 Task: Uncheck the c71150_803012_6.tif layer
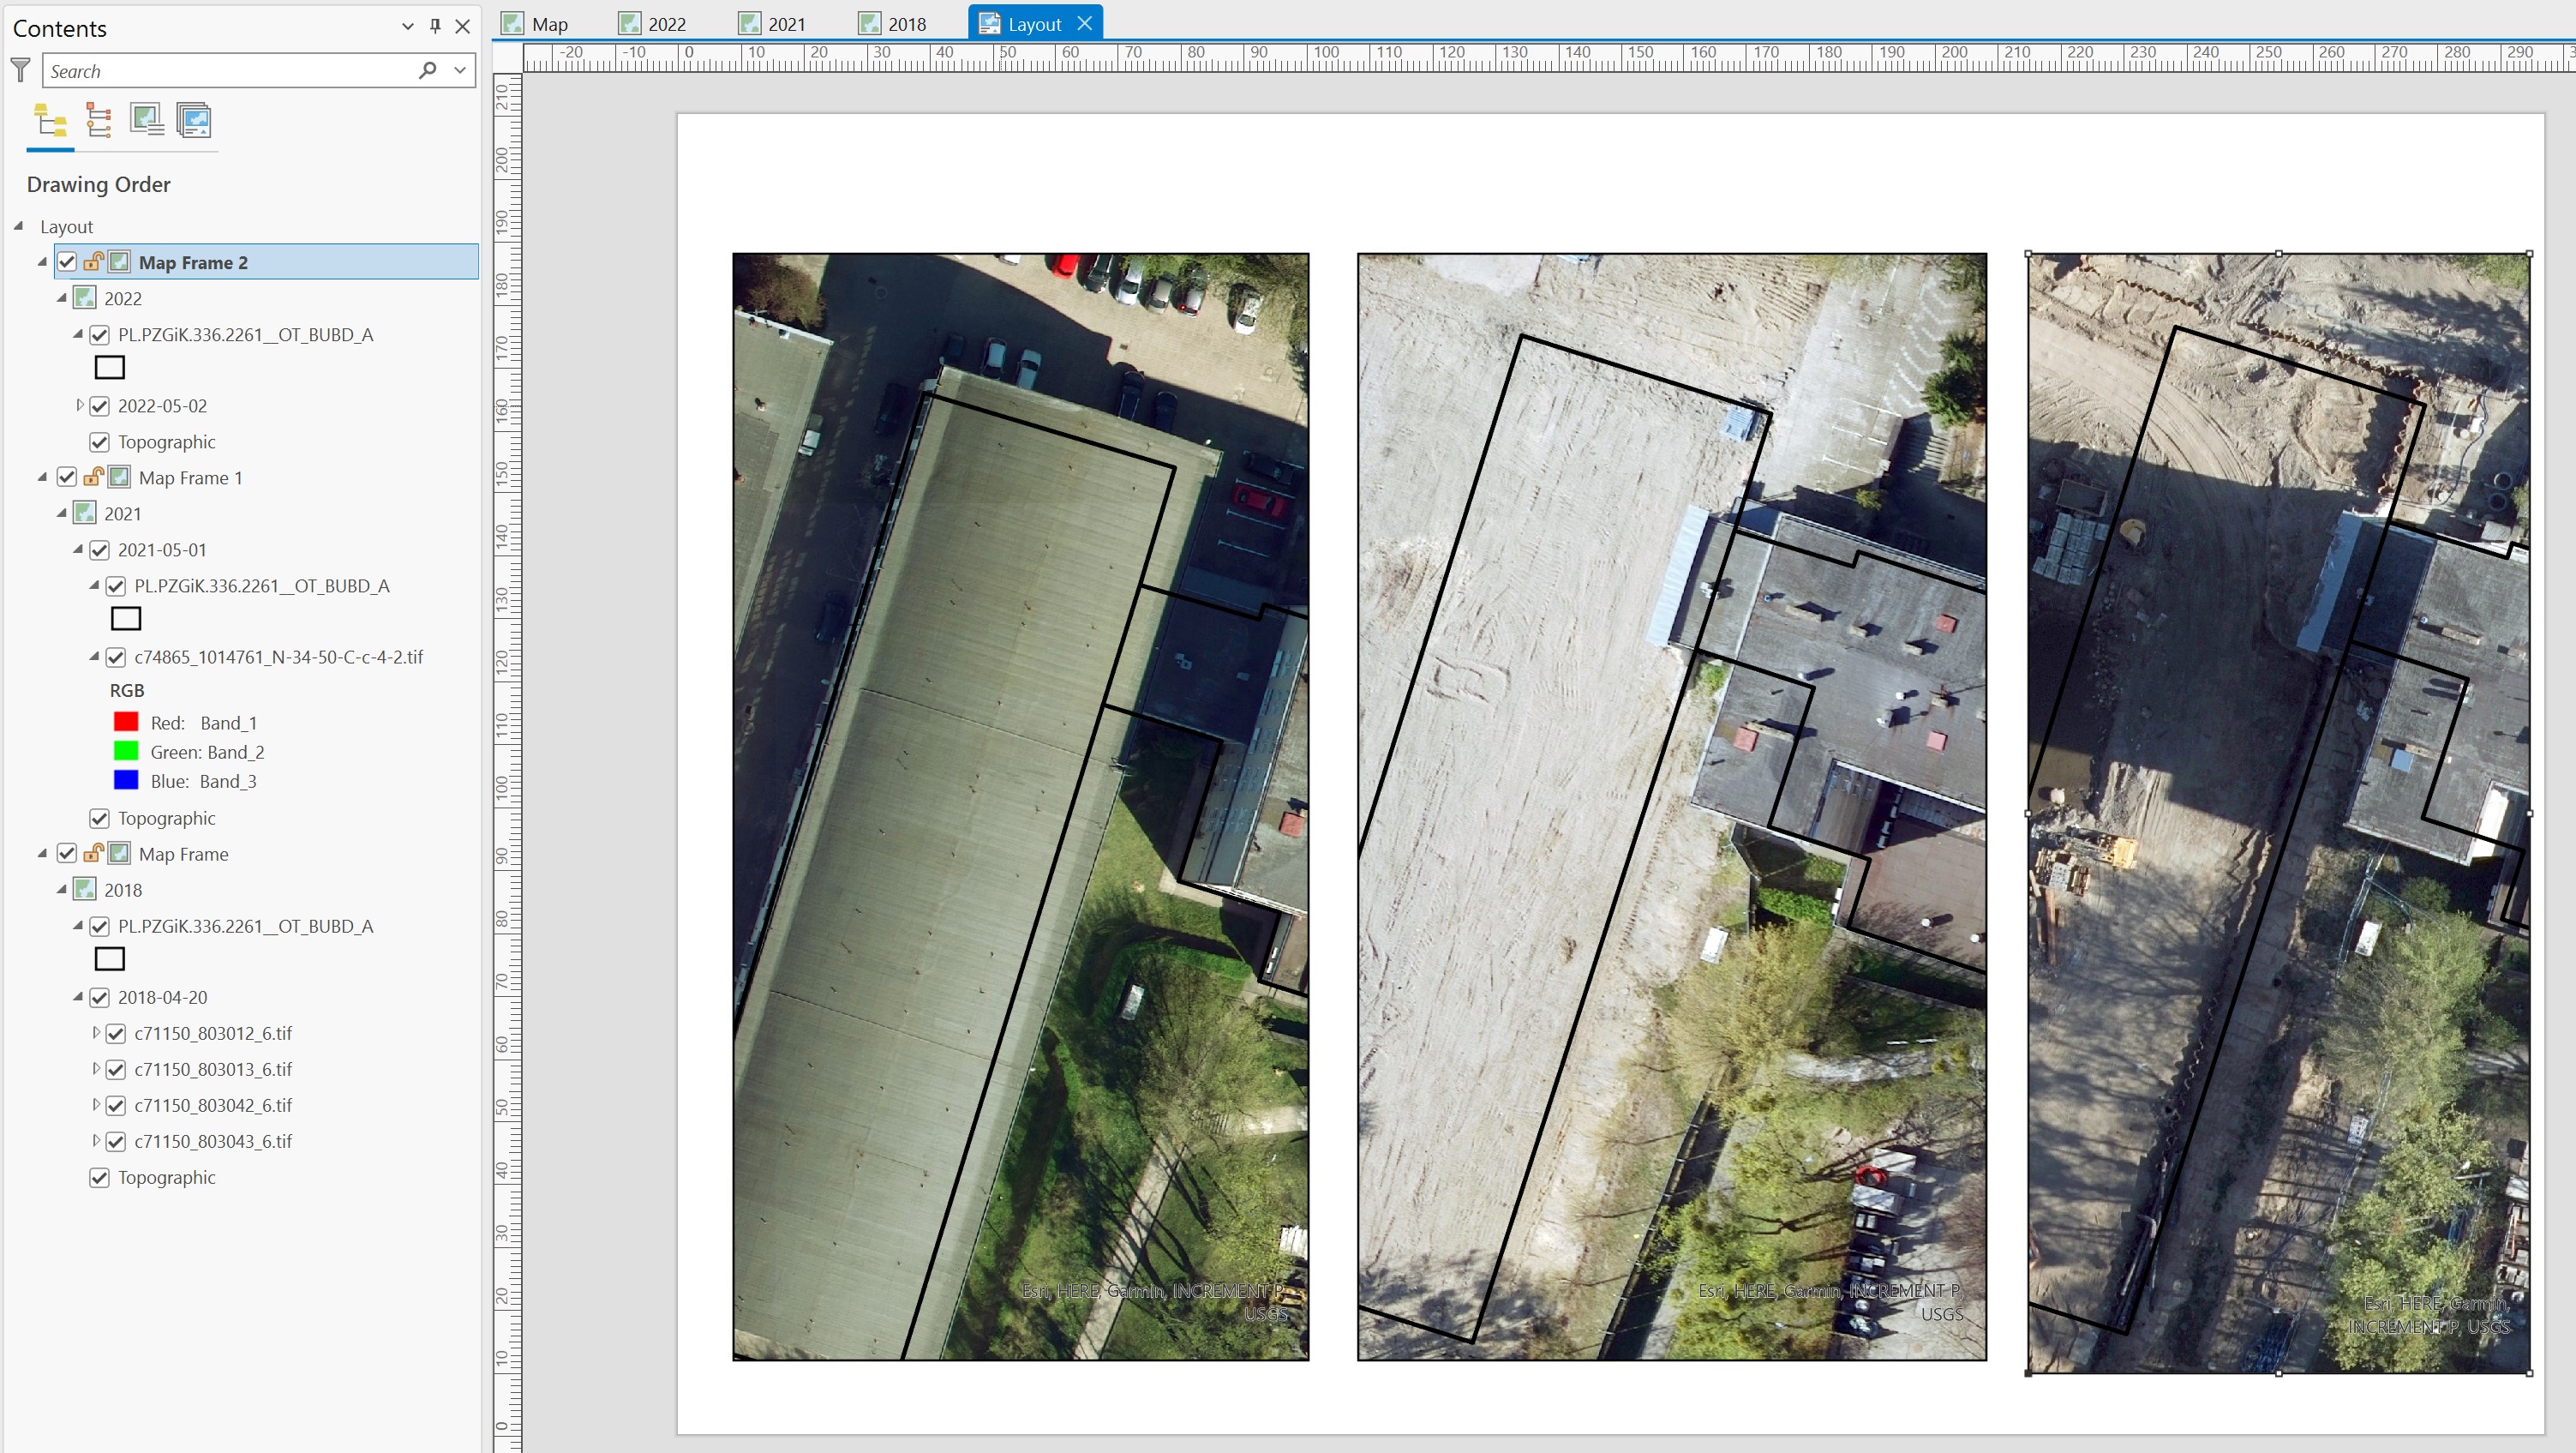[116, 1033]
